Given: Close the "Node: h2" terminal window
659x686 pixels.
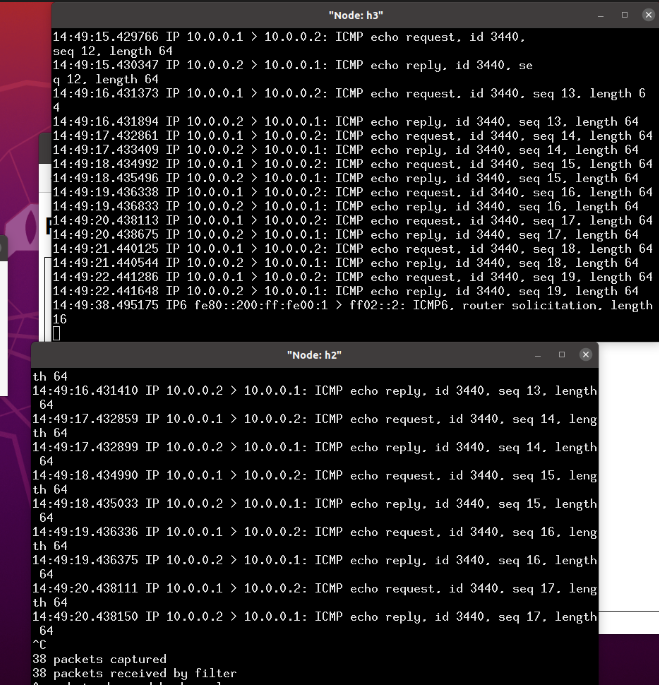Looking at the screenshot, I should 585,354.
